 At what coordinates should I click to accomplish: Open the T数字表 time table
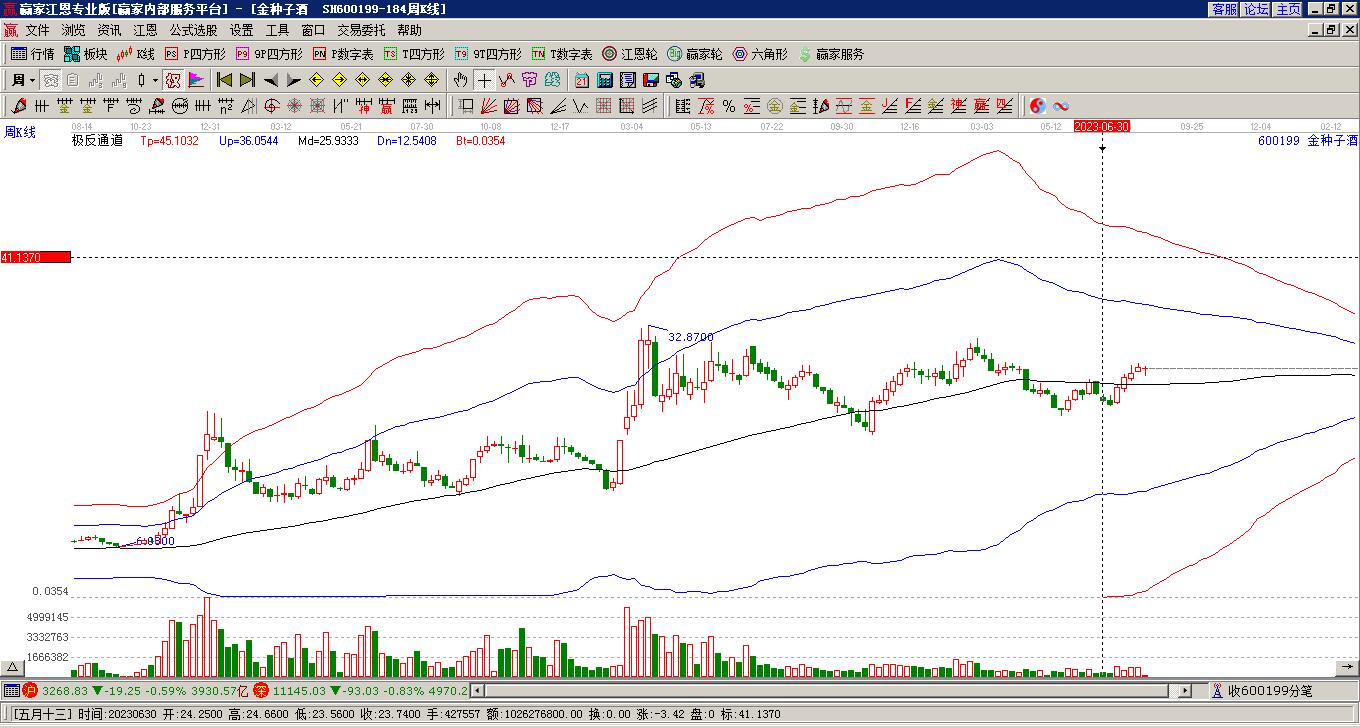point(562,54)
